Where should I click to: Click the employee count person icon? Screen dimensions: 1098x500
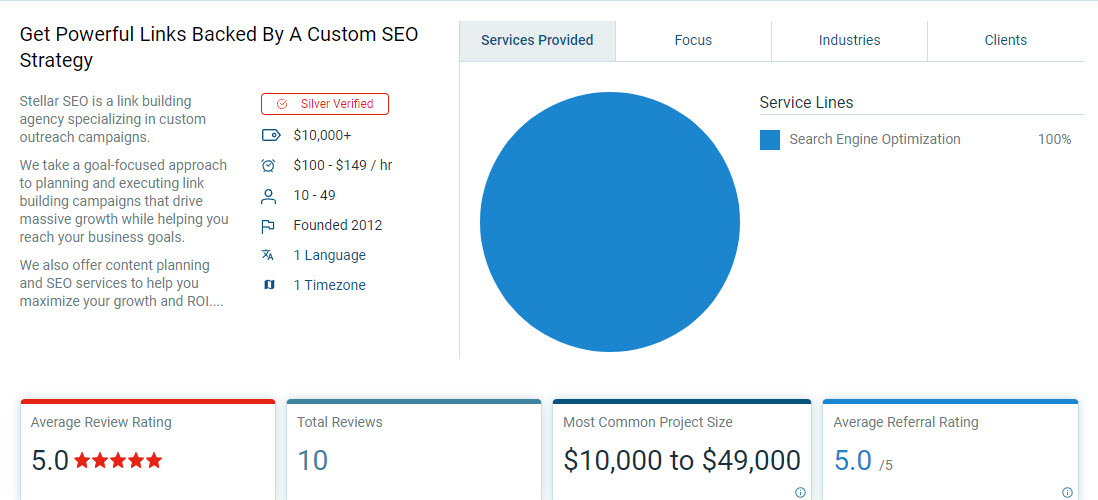(x=268, y=195)
